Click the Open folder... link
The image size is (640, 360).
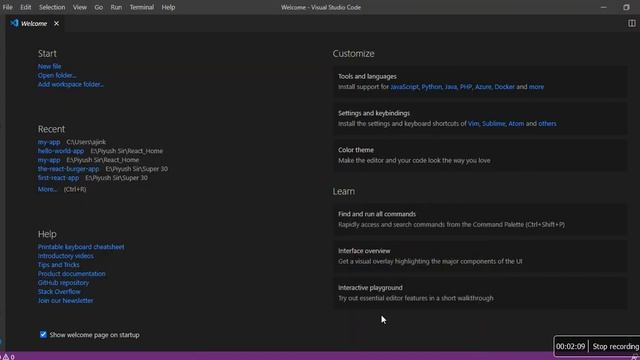point(57,75)
